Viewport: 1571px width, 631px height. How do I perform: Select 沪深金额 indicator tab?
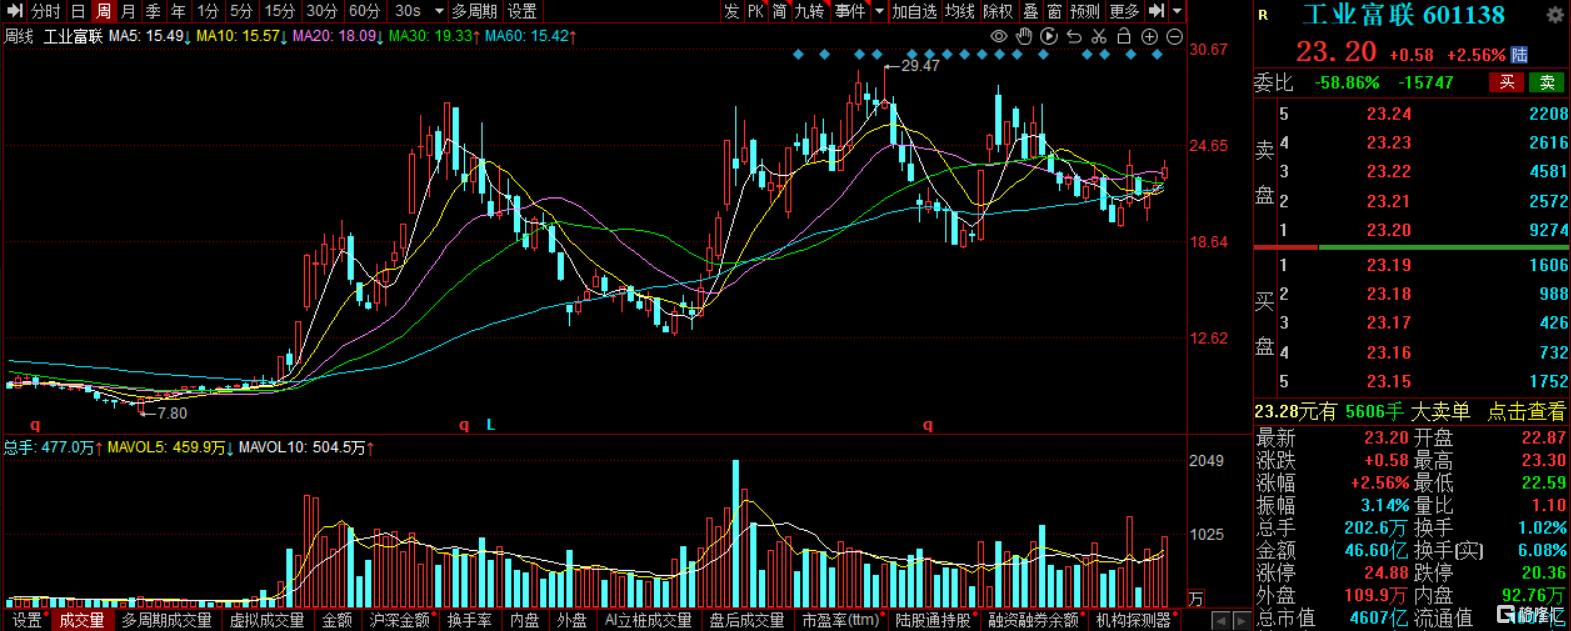[399, 620]
